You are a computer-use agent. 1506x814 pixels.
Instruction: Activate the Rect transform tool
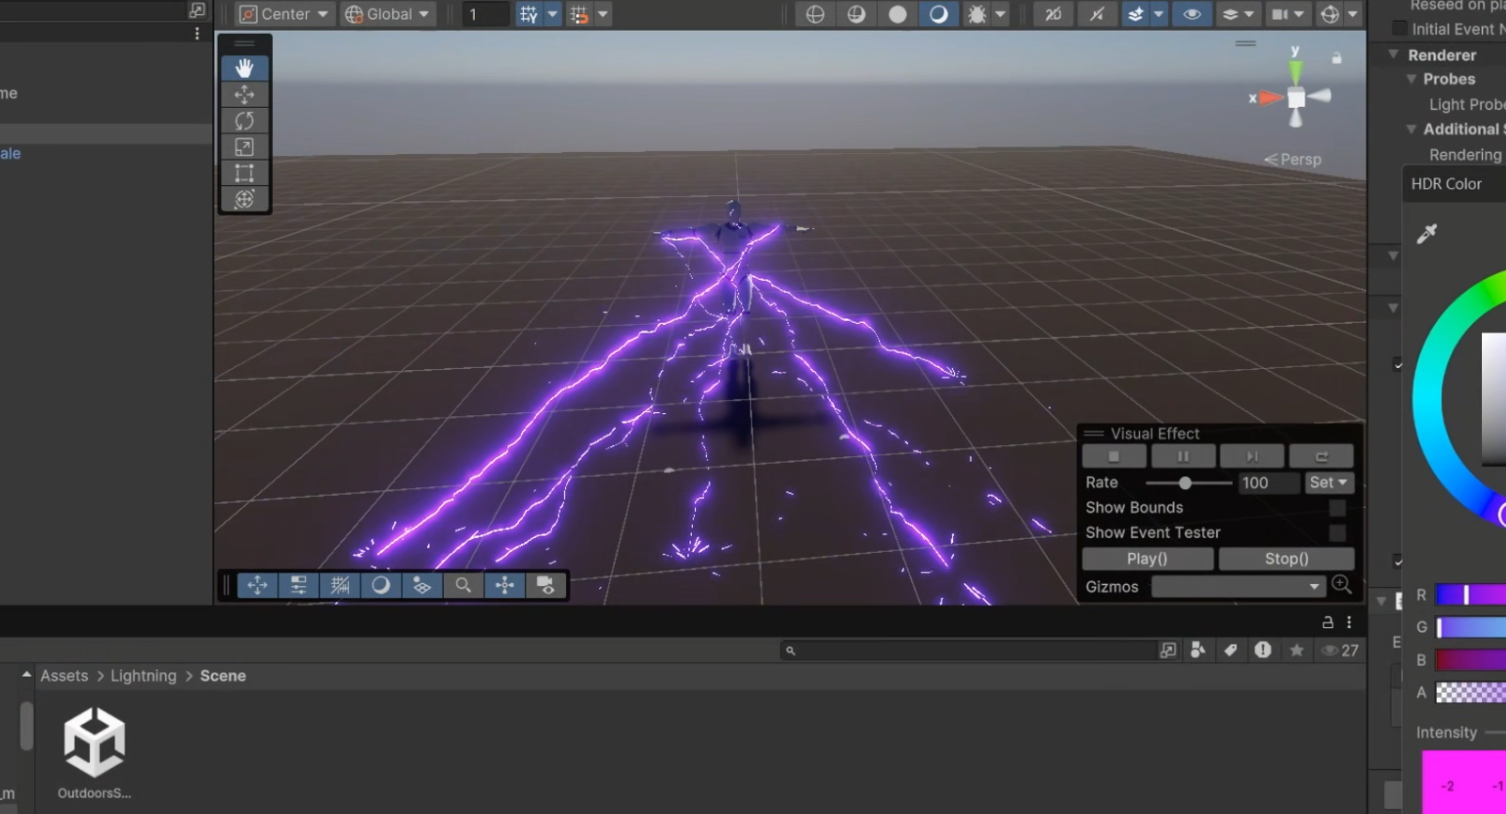point(244,173)
